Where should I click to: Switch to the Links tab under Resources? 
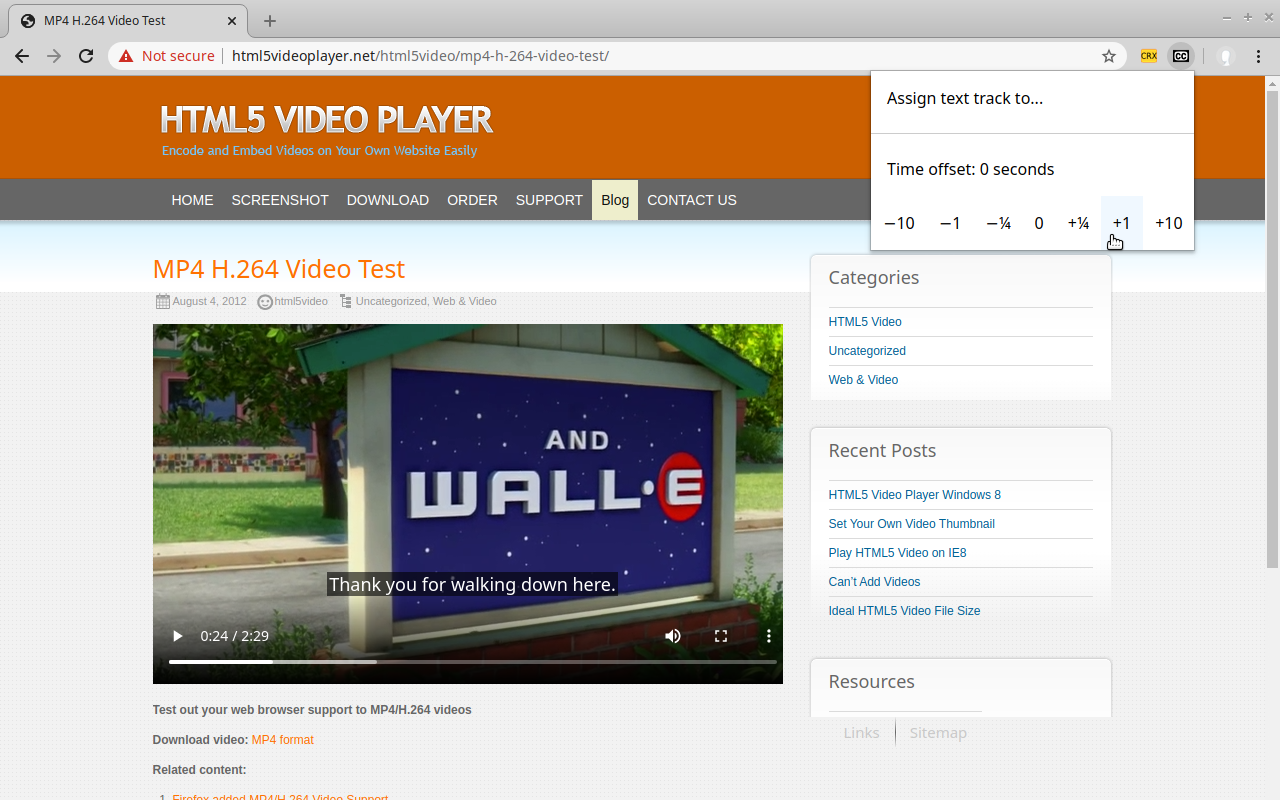pyautogui.click(x=861, y=733)
